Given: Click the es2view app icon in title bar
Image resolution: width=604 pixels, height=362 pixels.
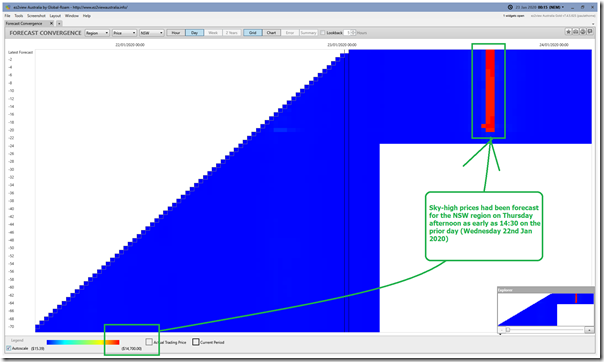Looking at the screenshot, I should (x=8, y=7).
